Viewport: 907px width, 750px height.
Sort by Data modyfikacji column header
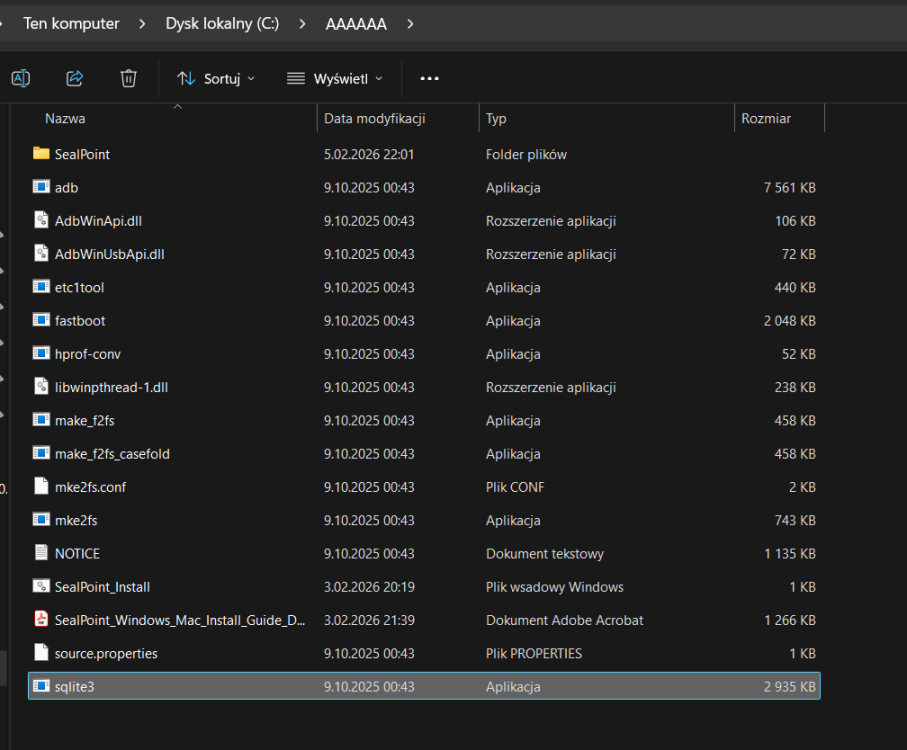tap(375, 118)
